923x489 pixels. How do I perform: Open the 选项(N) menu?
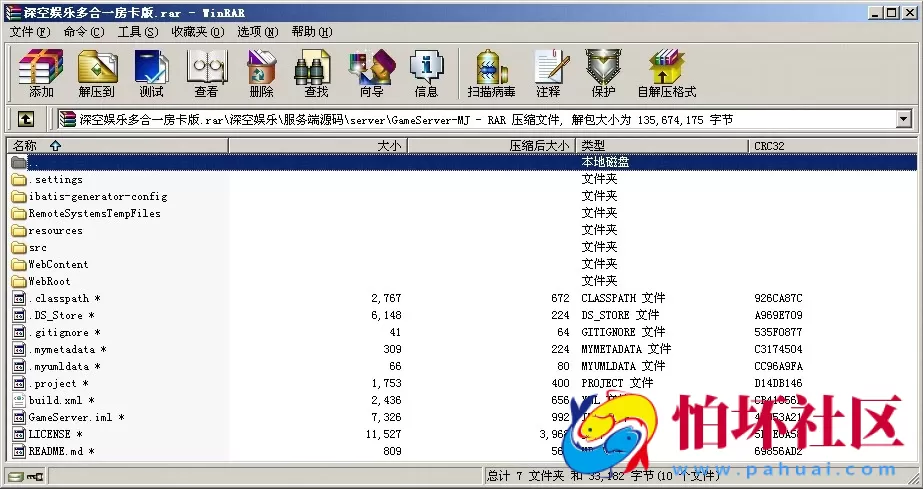[x=258, y=32]
